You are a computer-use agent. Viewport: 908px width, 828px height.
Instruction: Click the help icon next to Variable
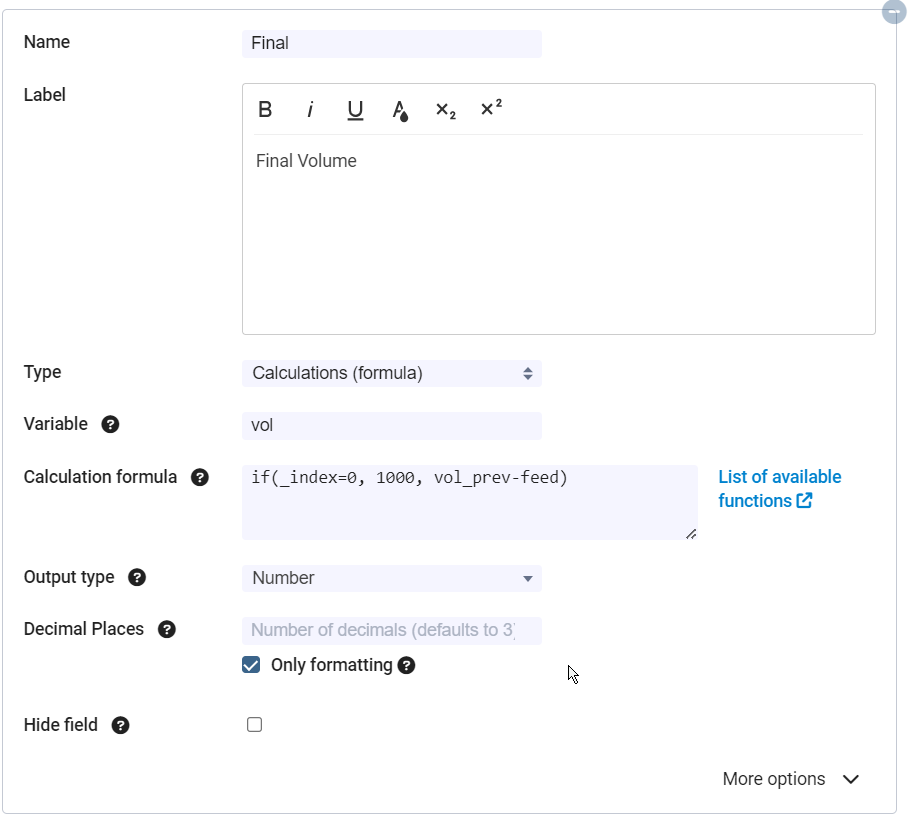(x=111, y=424)
